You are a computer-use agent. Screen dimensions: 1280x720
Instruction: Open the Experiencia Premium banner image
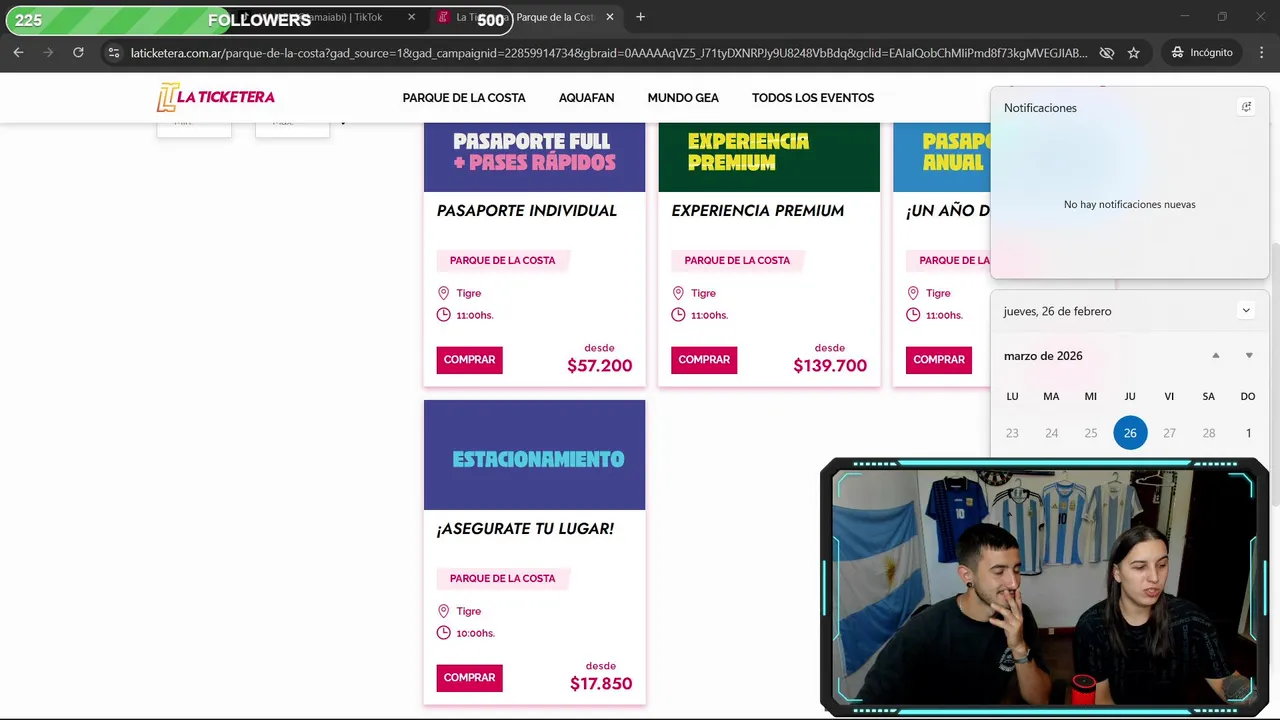click(769, 157)
